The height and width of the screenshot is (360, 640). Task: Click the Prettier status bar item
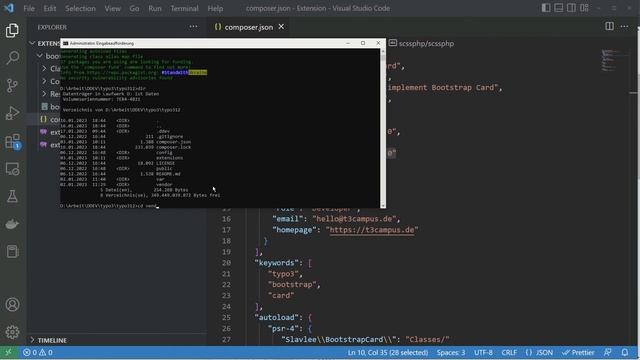point(578,352)
